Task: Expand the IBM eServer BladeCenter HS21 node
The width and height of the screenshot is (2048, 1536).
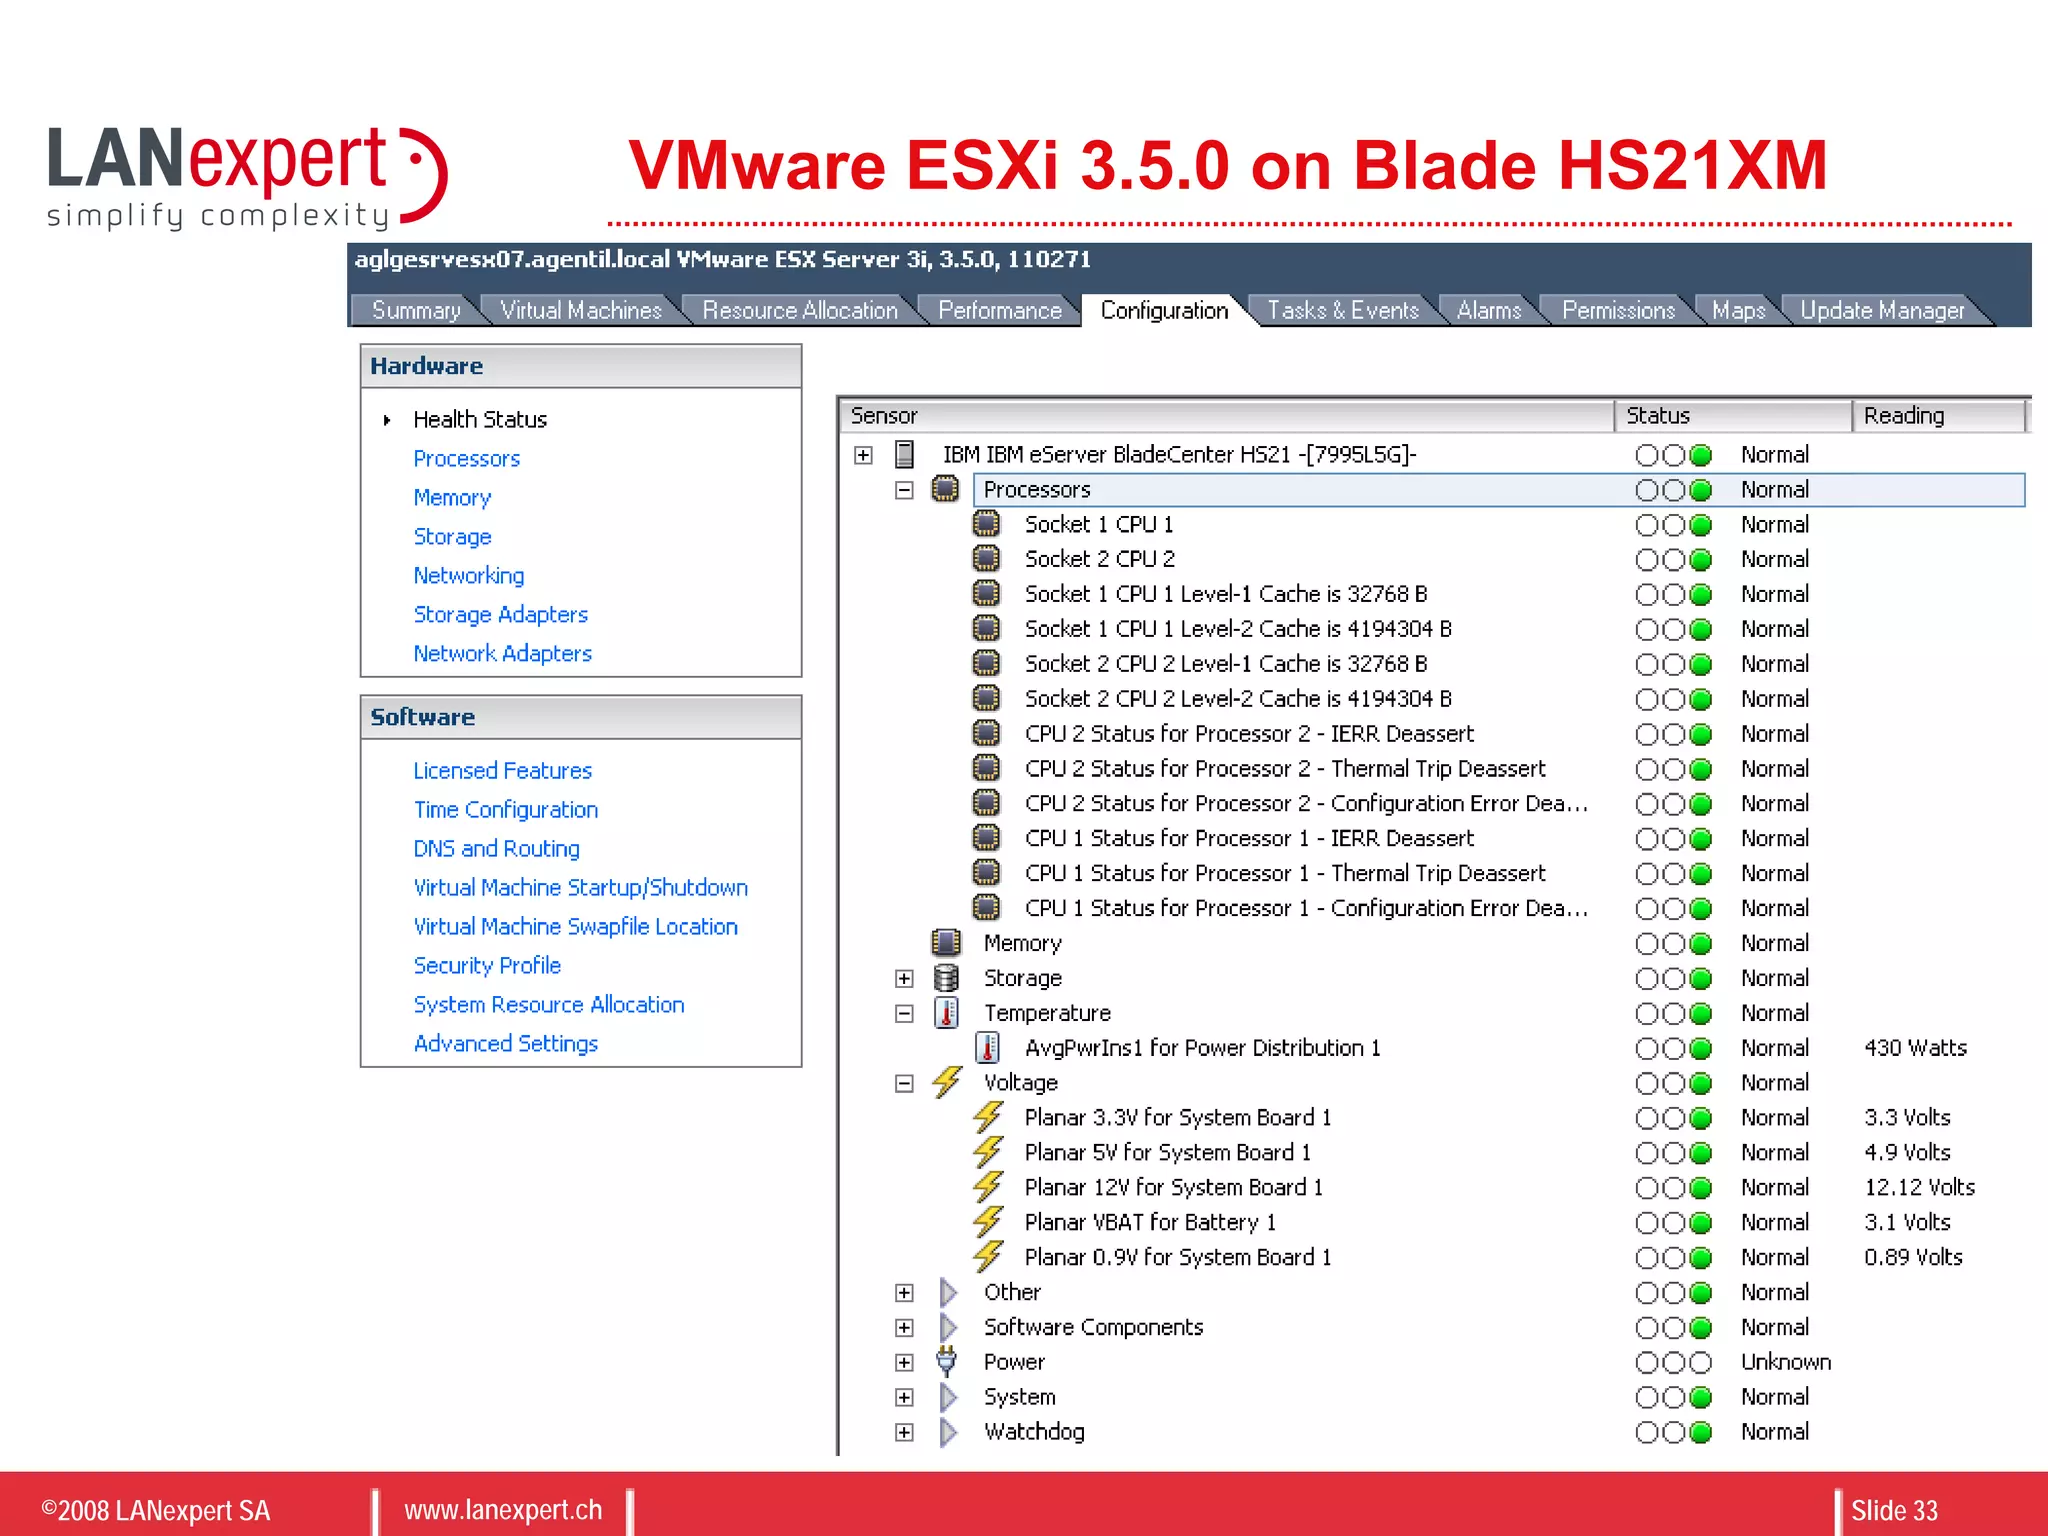Action: 864,456
